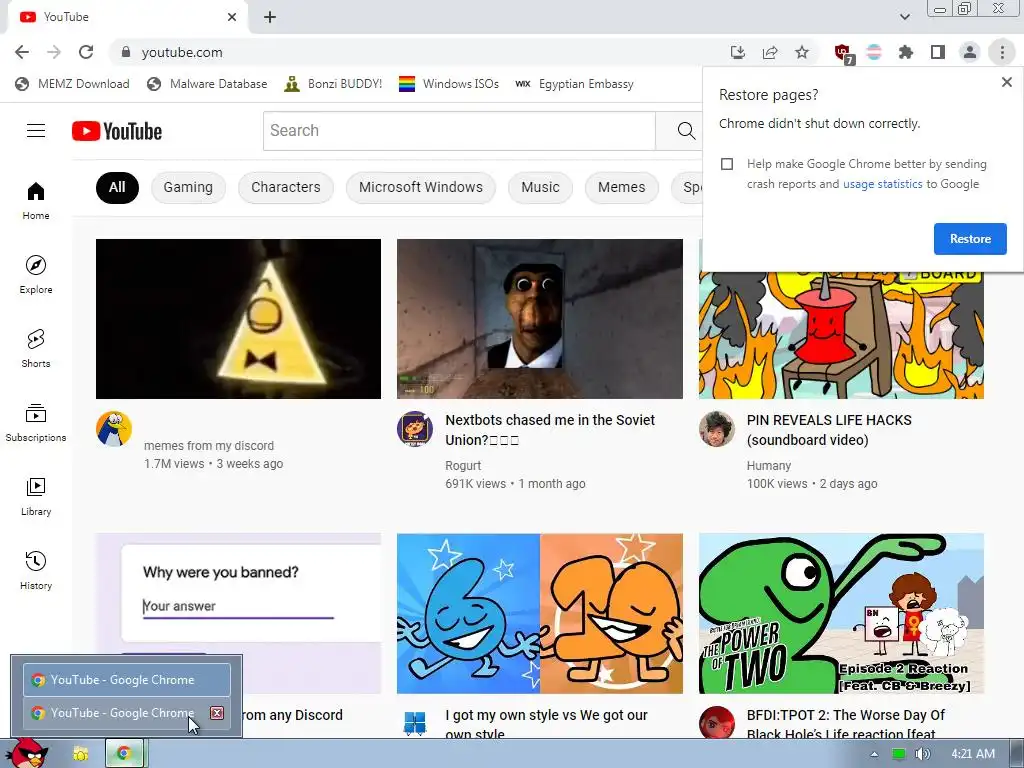This screenshot has width=1024, height=768.
Task: Go to Home in YouTube sidebar
Action: click(x=36, y=200)
